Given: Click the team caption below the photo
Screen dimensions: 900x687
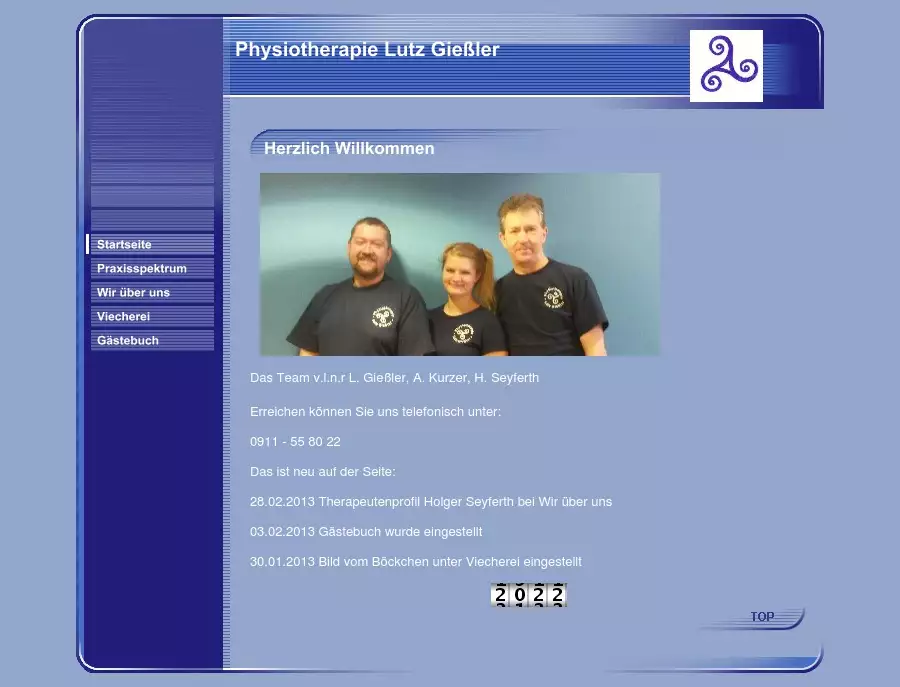Looking at the screenshot, I should (x=394, y=378).
